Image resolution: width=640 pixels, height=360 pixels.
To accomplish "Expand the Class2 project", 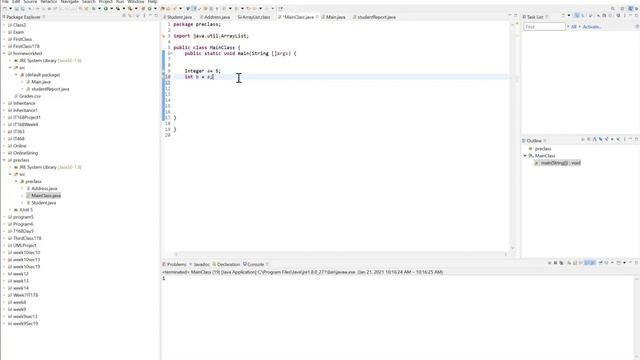I will [4, 25].
